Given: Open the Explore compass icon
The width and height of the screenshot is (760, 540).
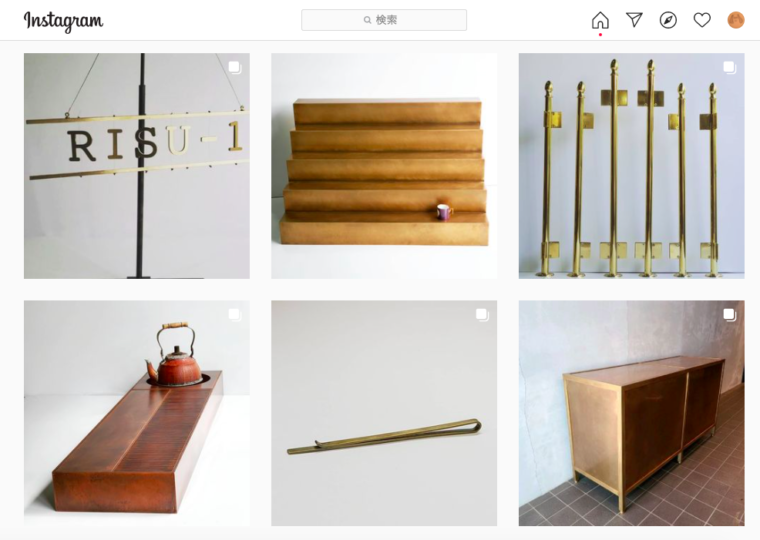Looking at the screenshot, I should [668, 20].
